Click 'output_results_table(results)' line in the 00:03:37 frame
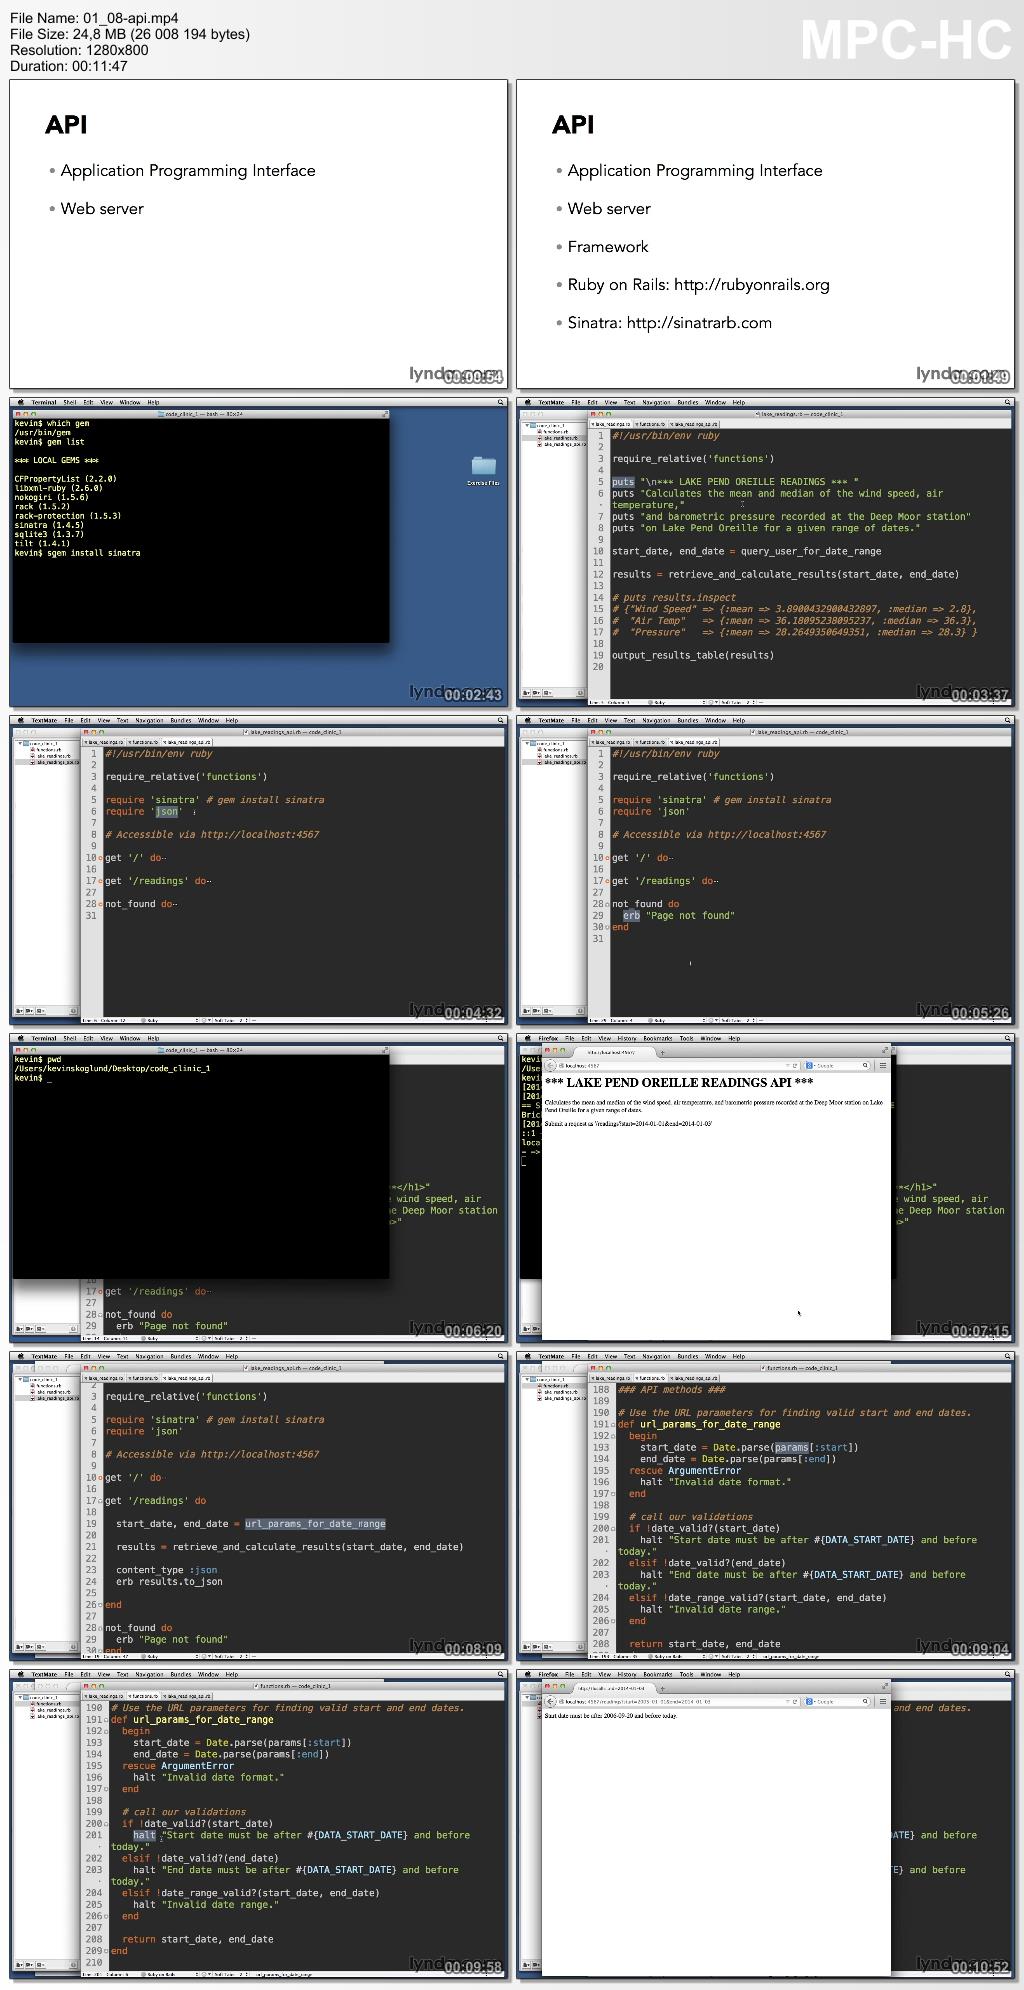 [x=693, y=656]
